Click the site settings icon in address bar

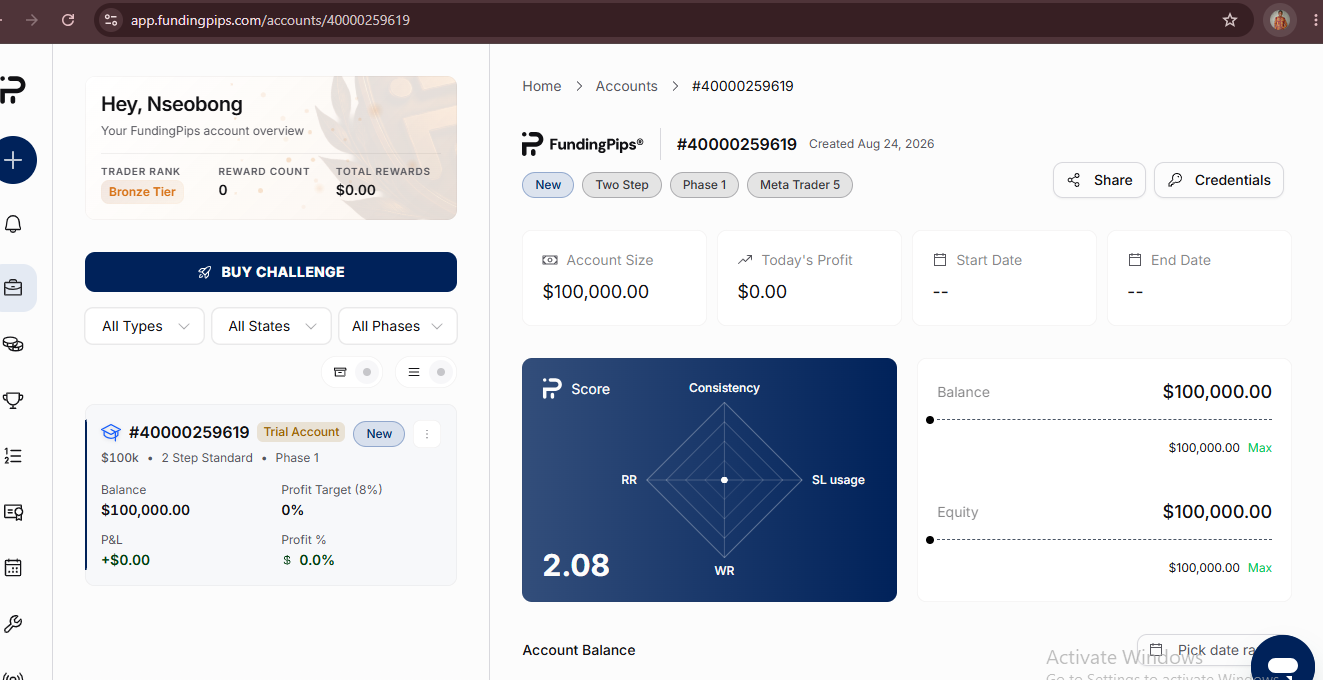click(x=111, y=20)
